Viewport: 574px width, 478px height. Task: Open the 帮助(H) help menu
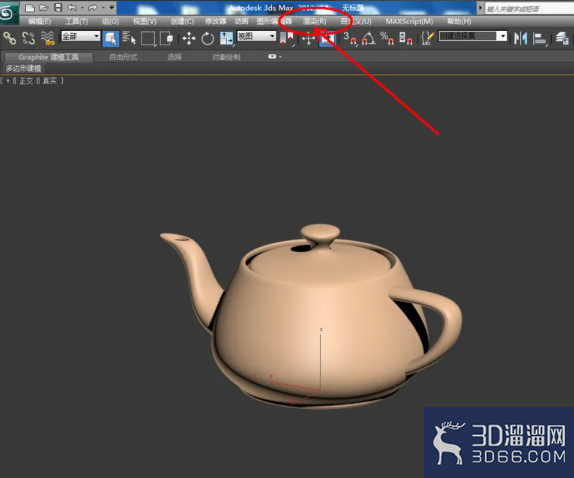tap(459, 21)
